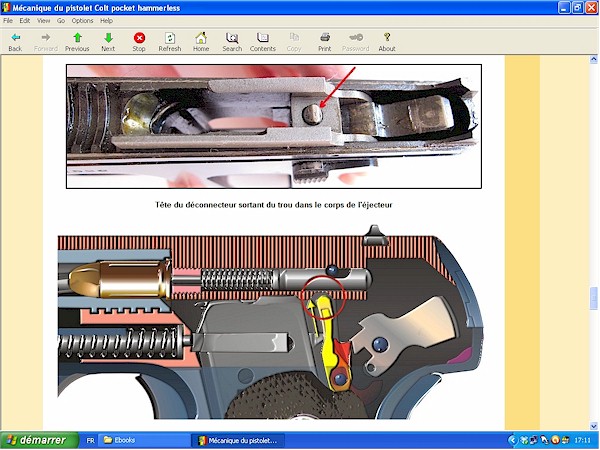The height and width of the screenshot is (450, 600).
Task: Expand the Go menu
Action: [x=61, y=20]
